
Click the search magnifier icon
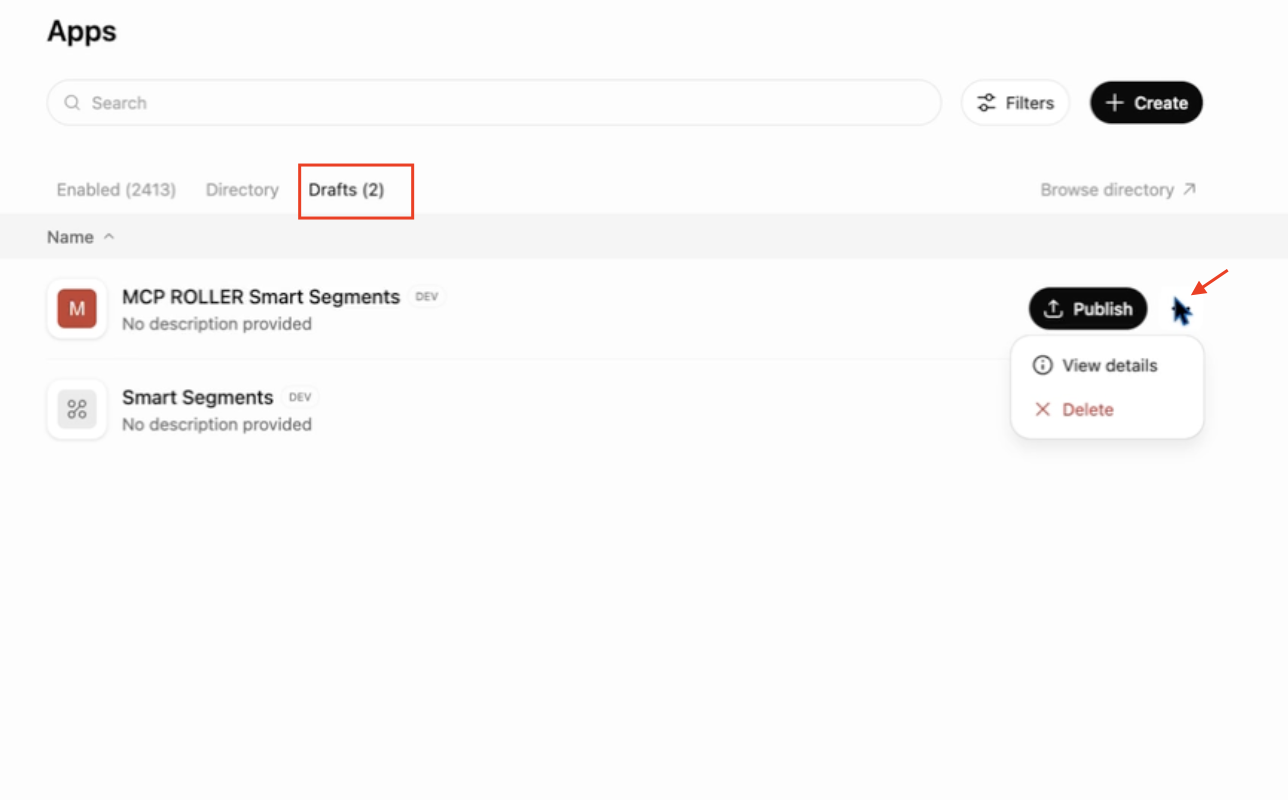(x=72, y=103)
